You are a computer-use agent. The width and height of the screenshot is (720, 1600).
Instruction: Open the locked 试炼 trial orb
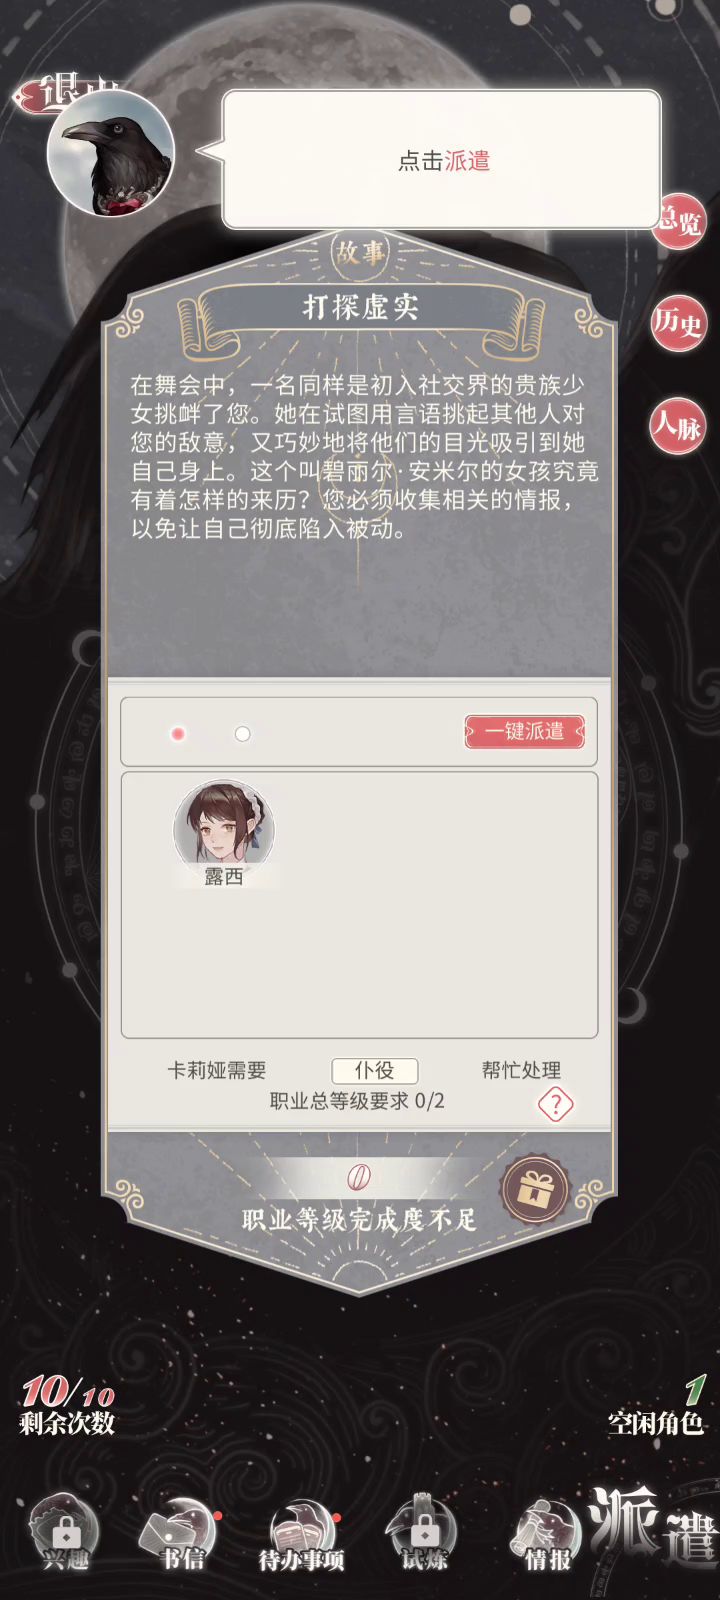click(x=424, y=1533)
